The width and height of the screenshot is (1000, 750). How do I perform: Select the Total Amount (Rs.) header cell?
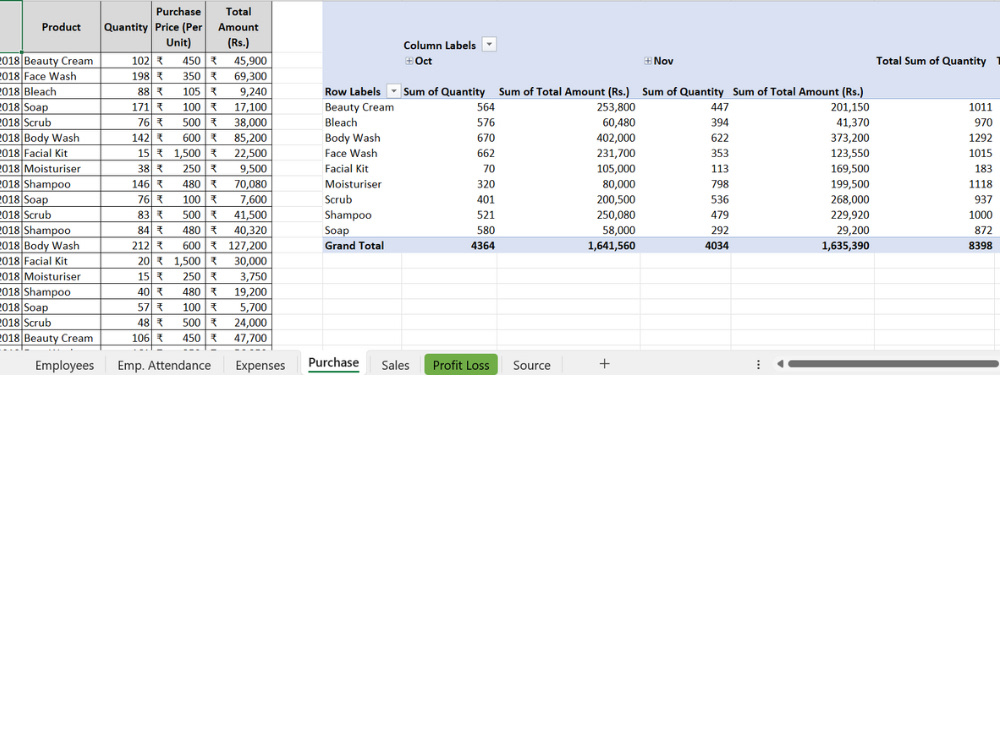tap(239, 27)
